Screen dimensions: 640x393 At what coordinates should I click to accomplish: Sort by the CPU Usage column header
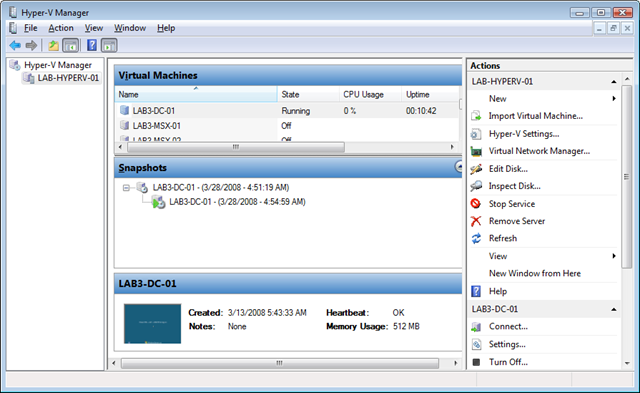point(370,94)
